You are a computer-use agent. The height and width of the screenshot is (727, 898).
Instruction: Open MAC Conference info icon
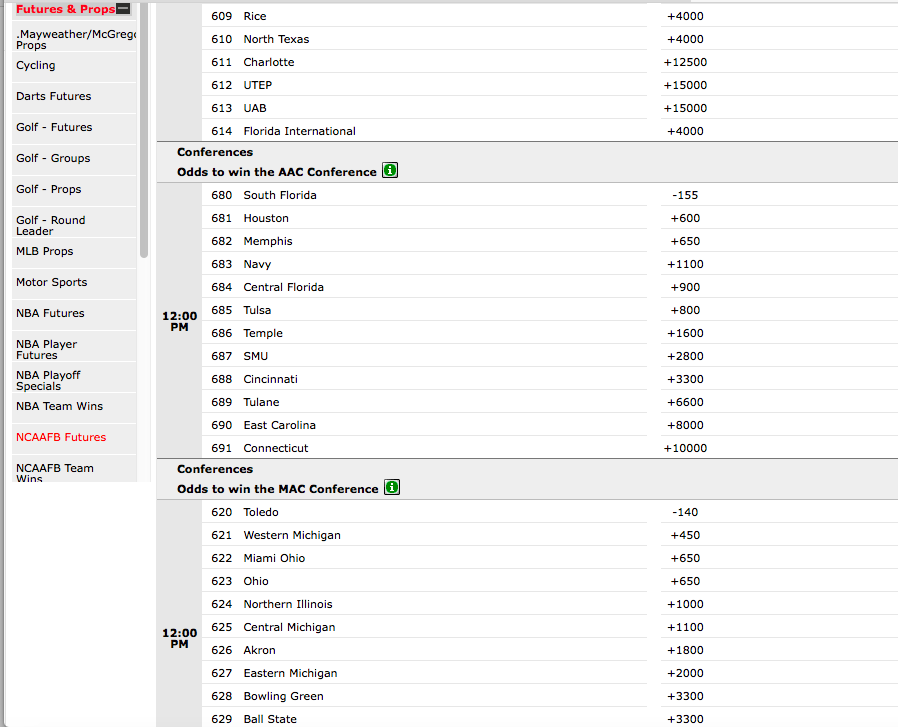(392, 488)
